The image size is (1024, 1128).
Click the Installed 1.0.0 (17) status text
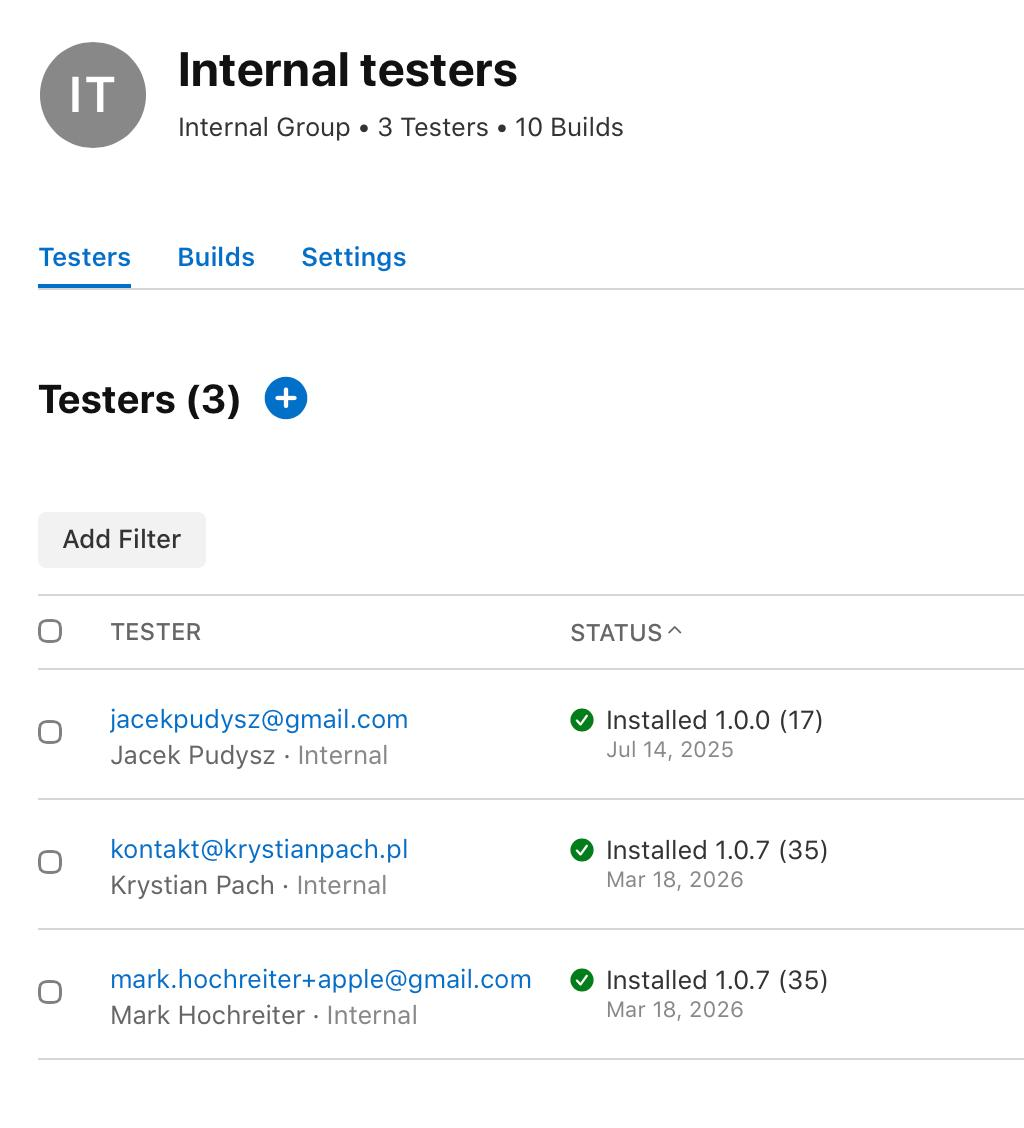(715, 720)
